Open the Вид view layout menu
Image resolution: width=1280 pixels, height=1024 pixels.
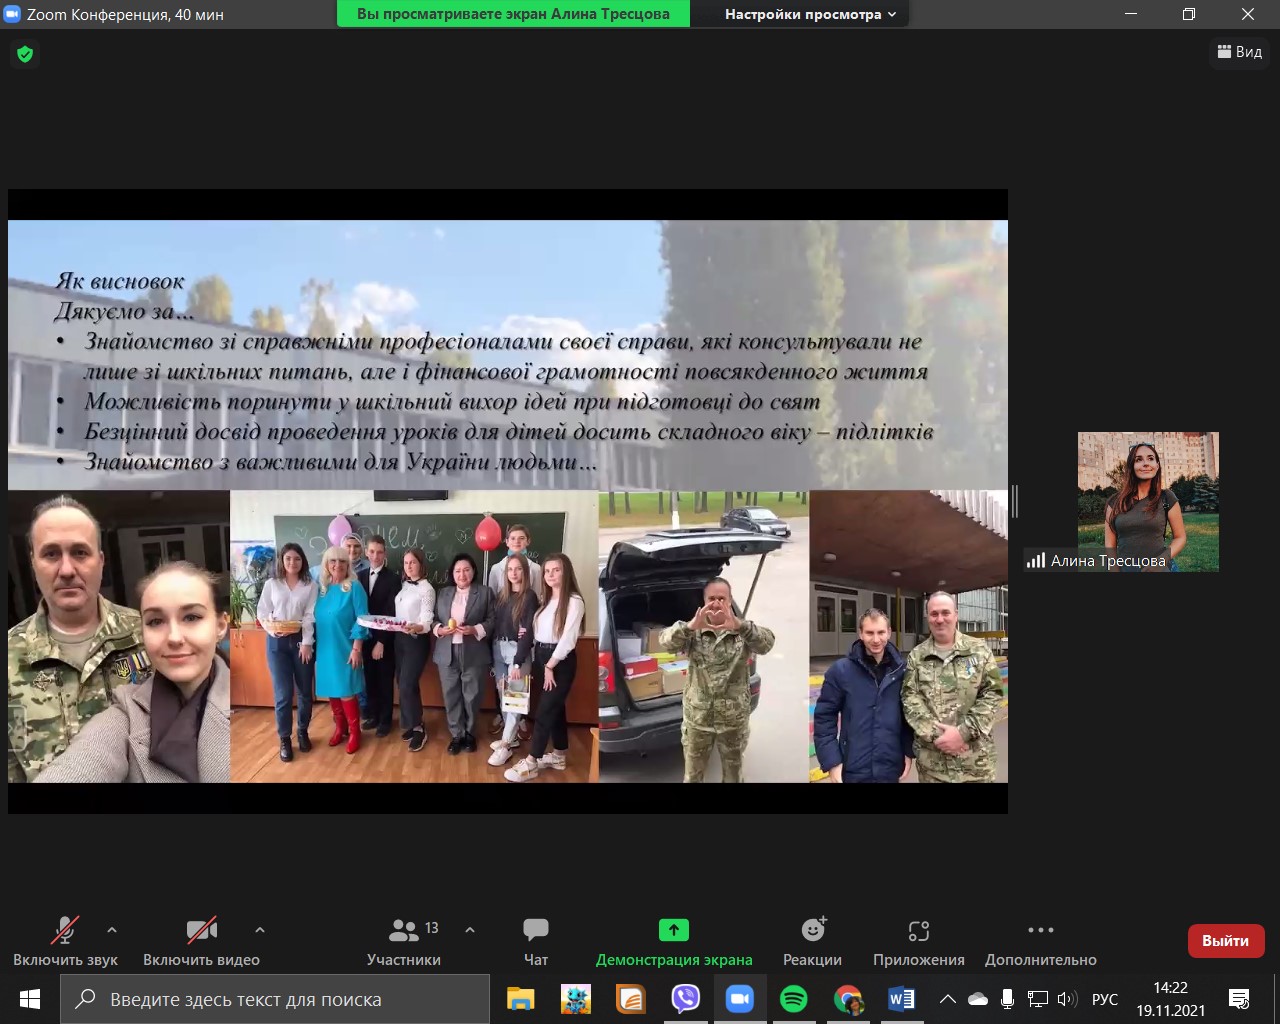[x=1240, y=52]
